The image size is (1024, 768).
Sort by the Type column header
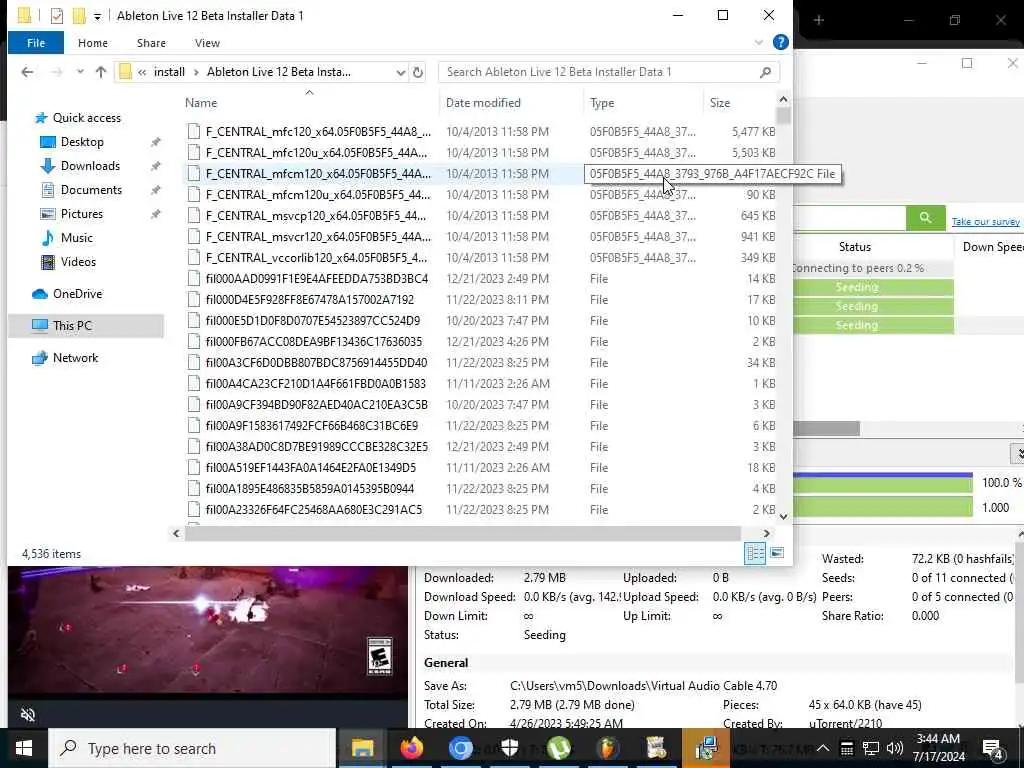tap(601, 103)
